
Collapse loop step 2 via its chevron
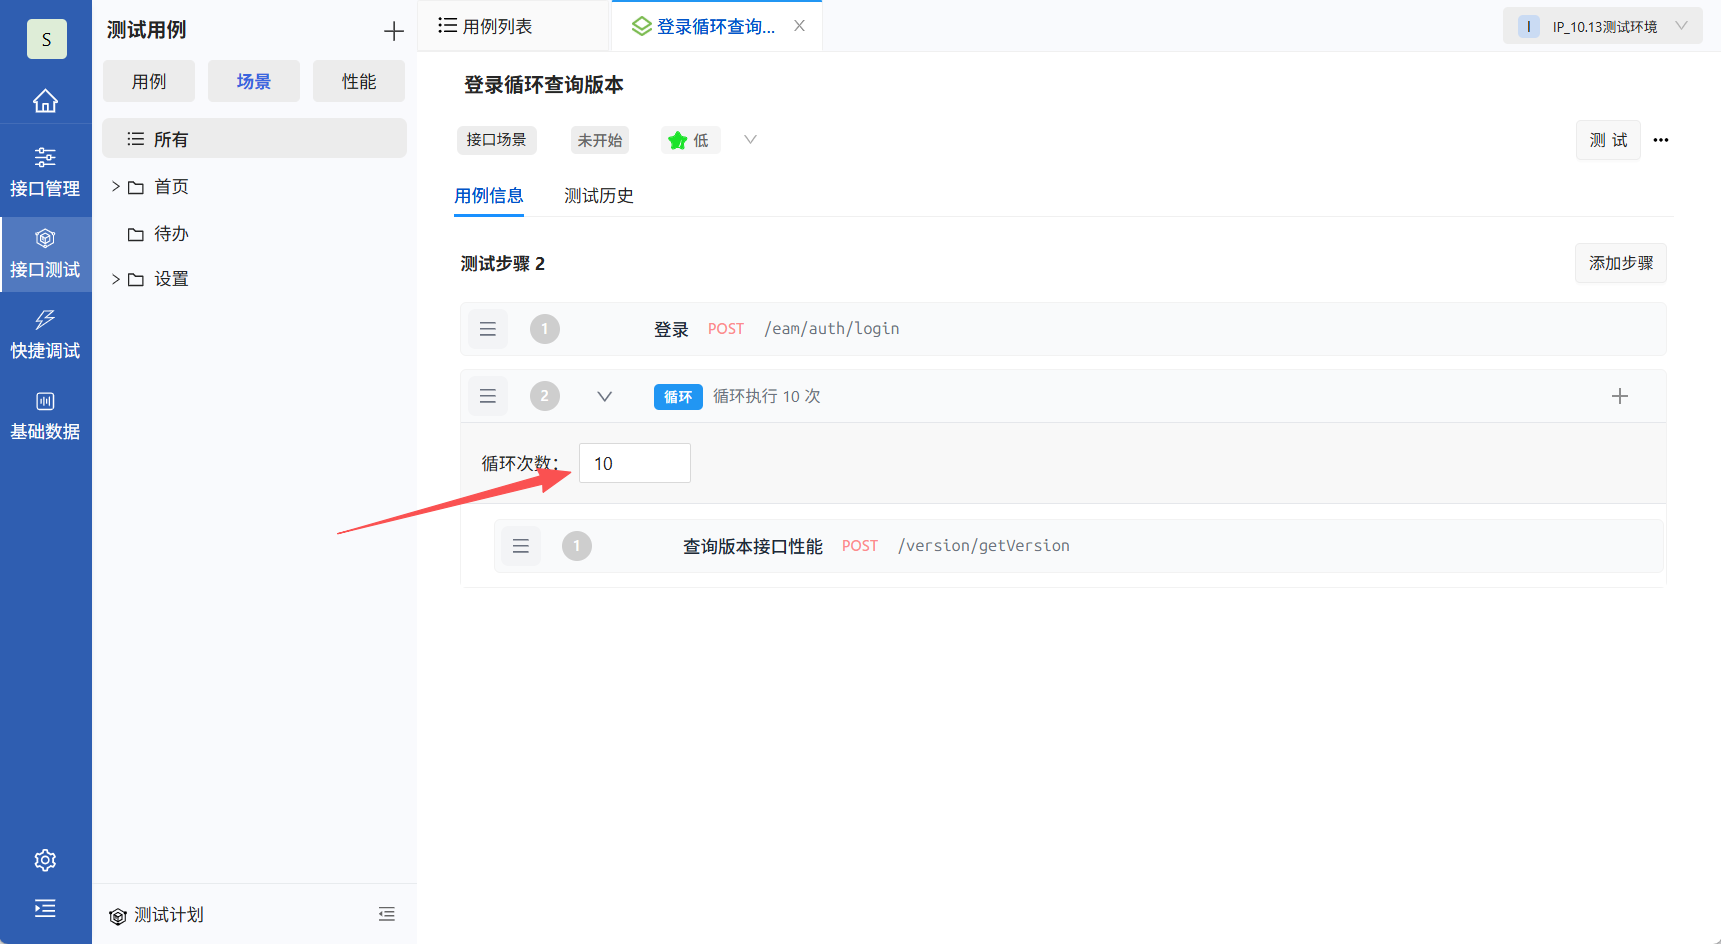click(x=604, y=396)
